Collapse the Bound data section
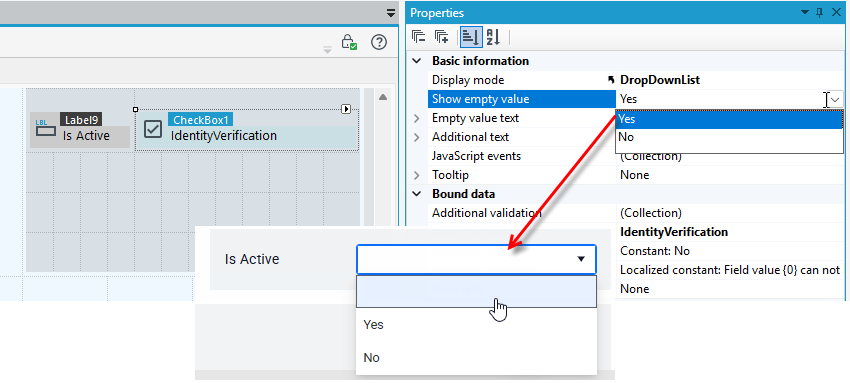Screen dimensions: 850x383 coord(417,194)
